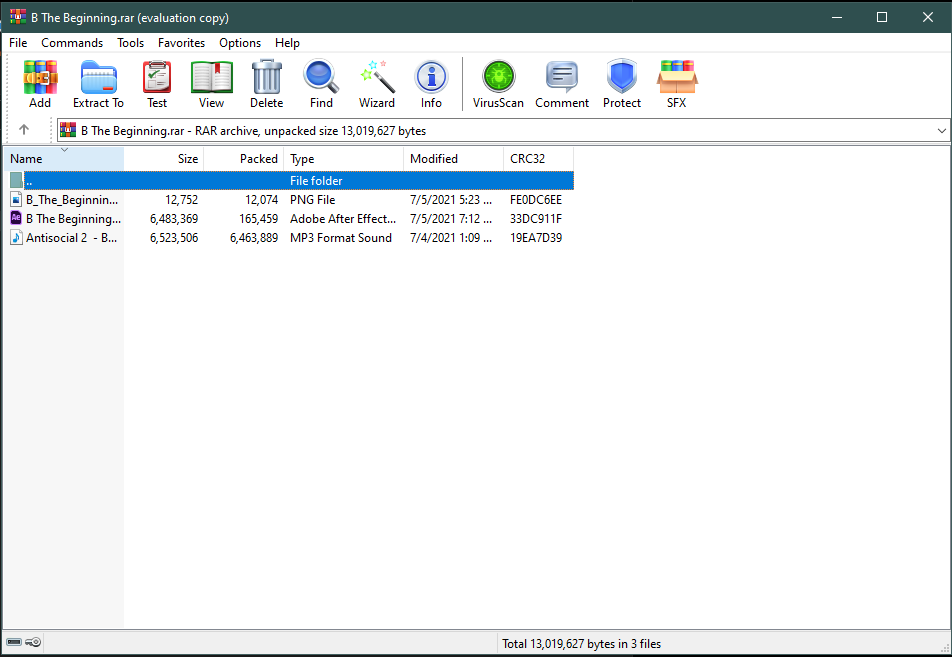This screenshot has width=952, height=657.
Task: Open the Comment tool
Action: [x=562, y=84]
